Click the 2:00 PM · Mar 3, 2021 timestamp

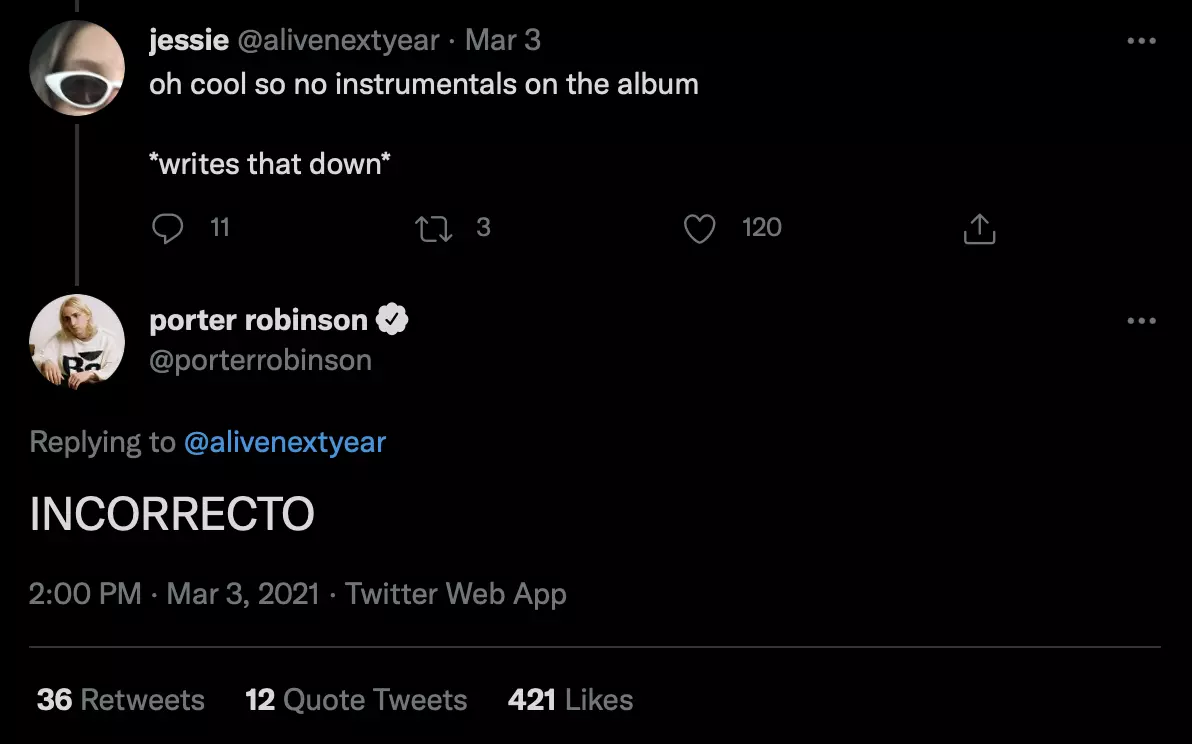[174, 594]
